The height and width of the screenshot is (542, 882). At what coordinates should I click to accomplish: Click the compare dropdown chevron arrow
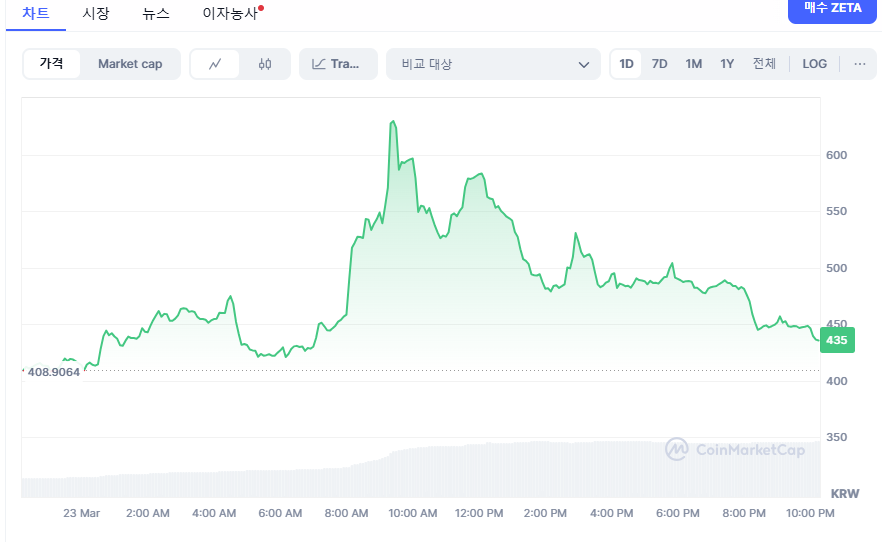pos(584,65)
